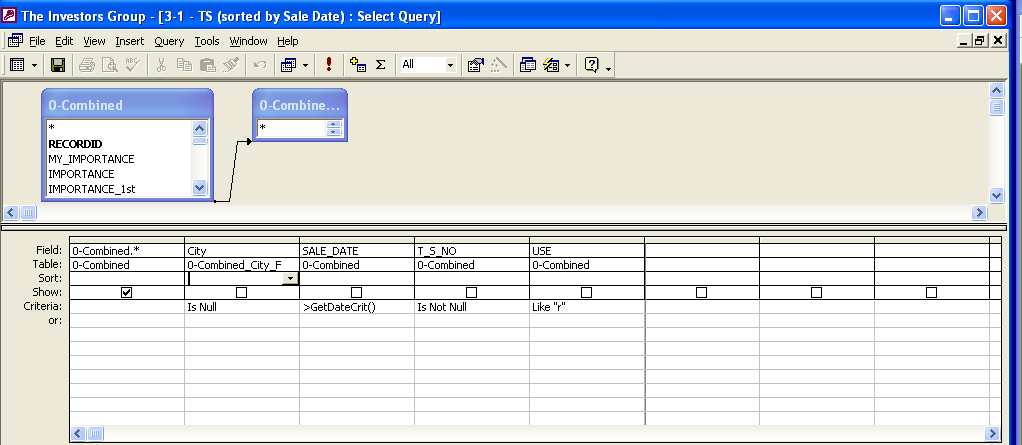Open the query Properties icon
Screen dimensions: 1022x445
coord(476,65)
